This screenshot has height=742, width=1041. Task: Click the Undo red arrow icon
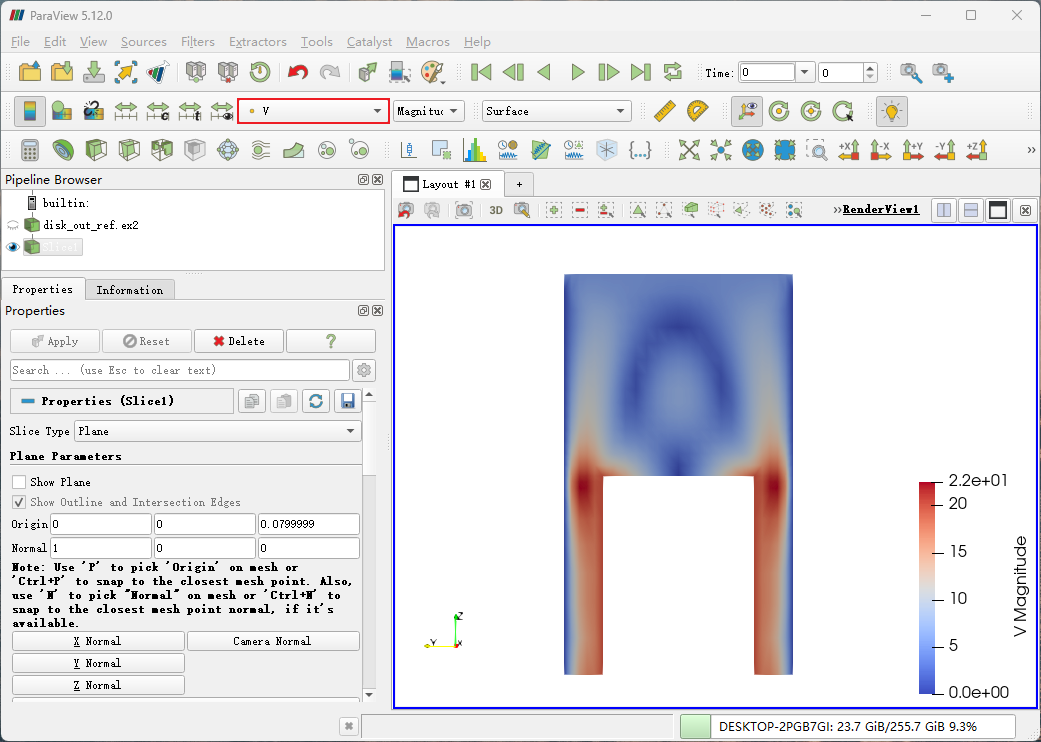point(297,72)
